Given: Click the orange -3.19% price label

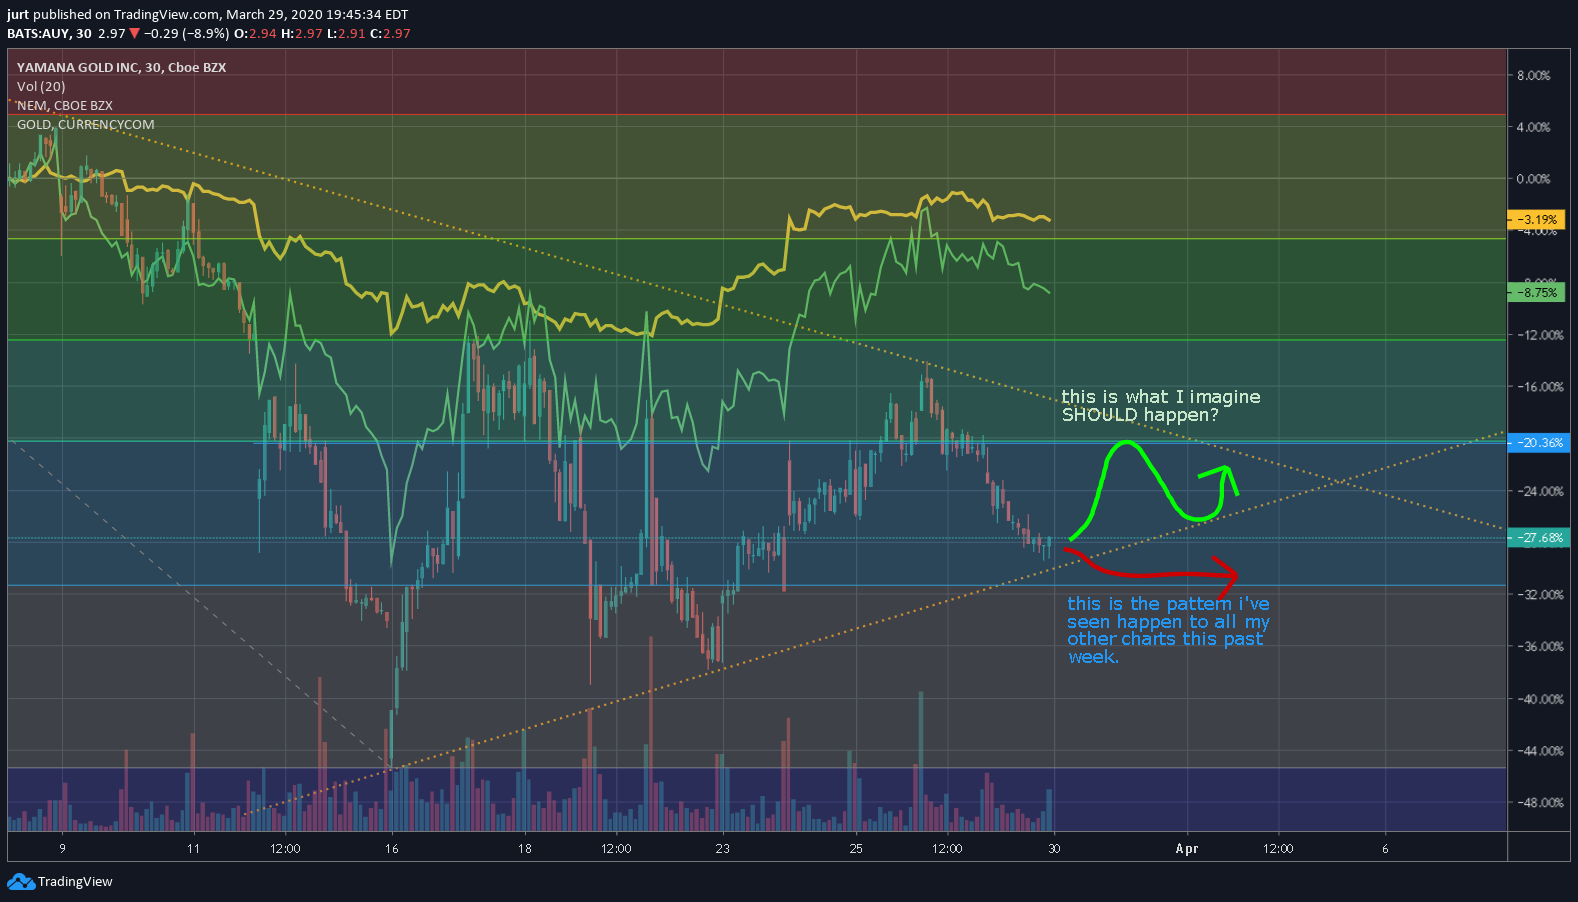Looking at the screenshot, I should coord(1536,219).
